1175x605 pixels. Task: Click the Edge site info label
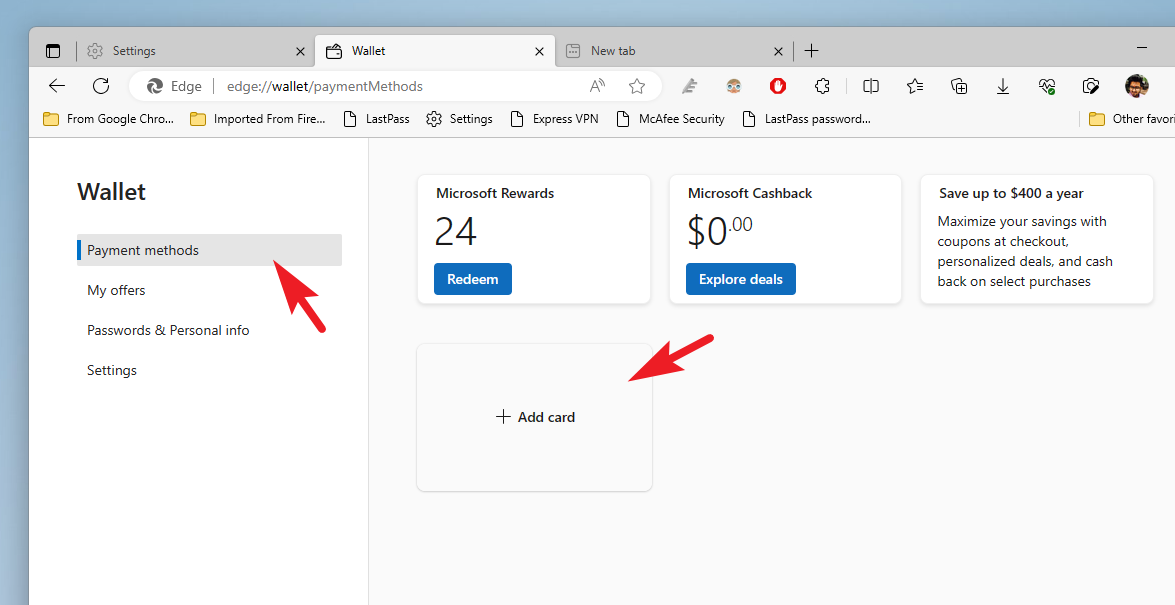[175, 86]
